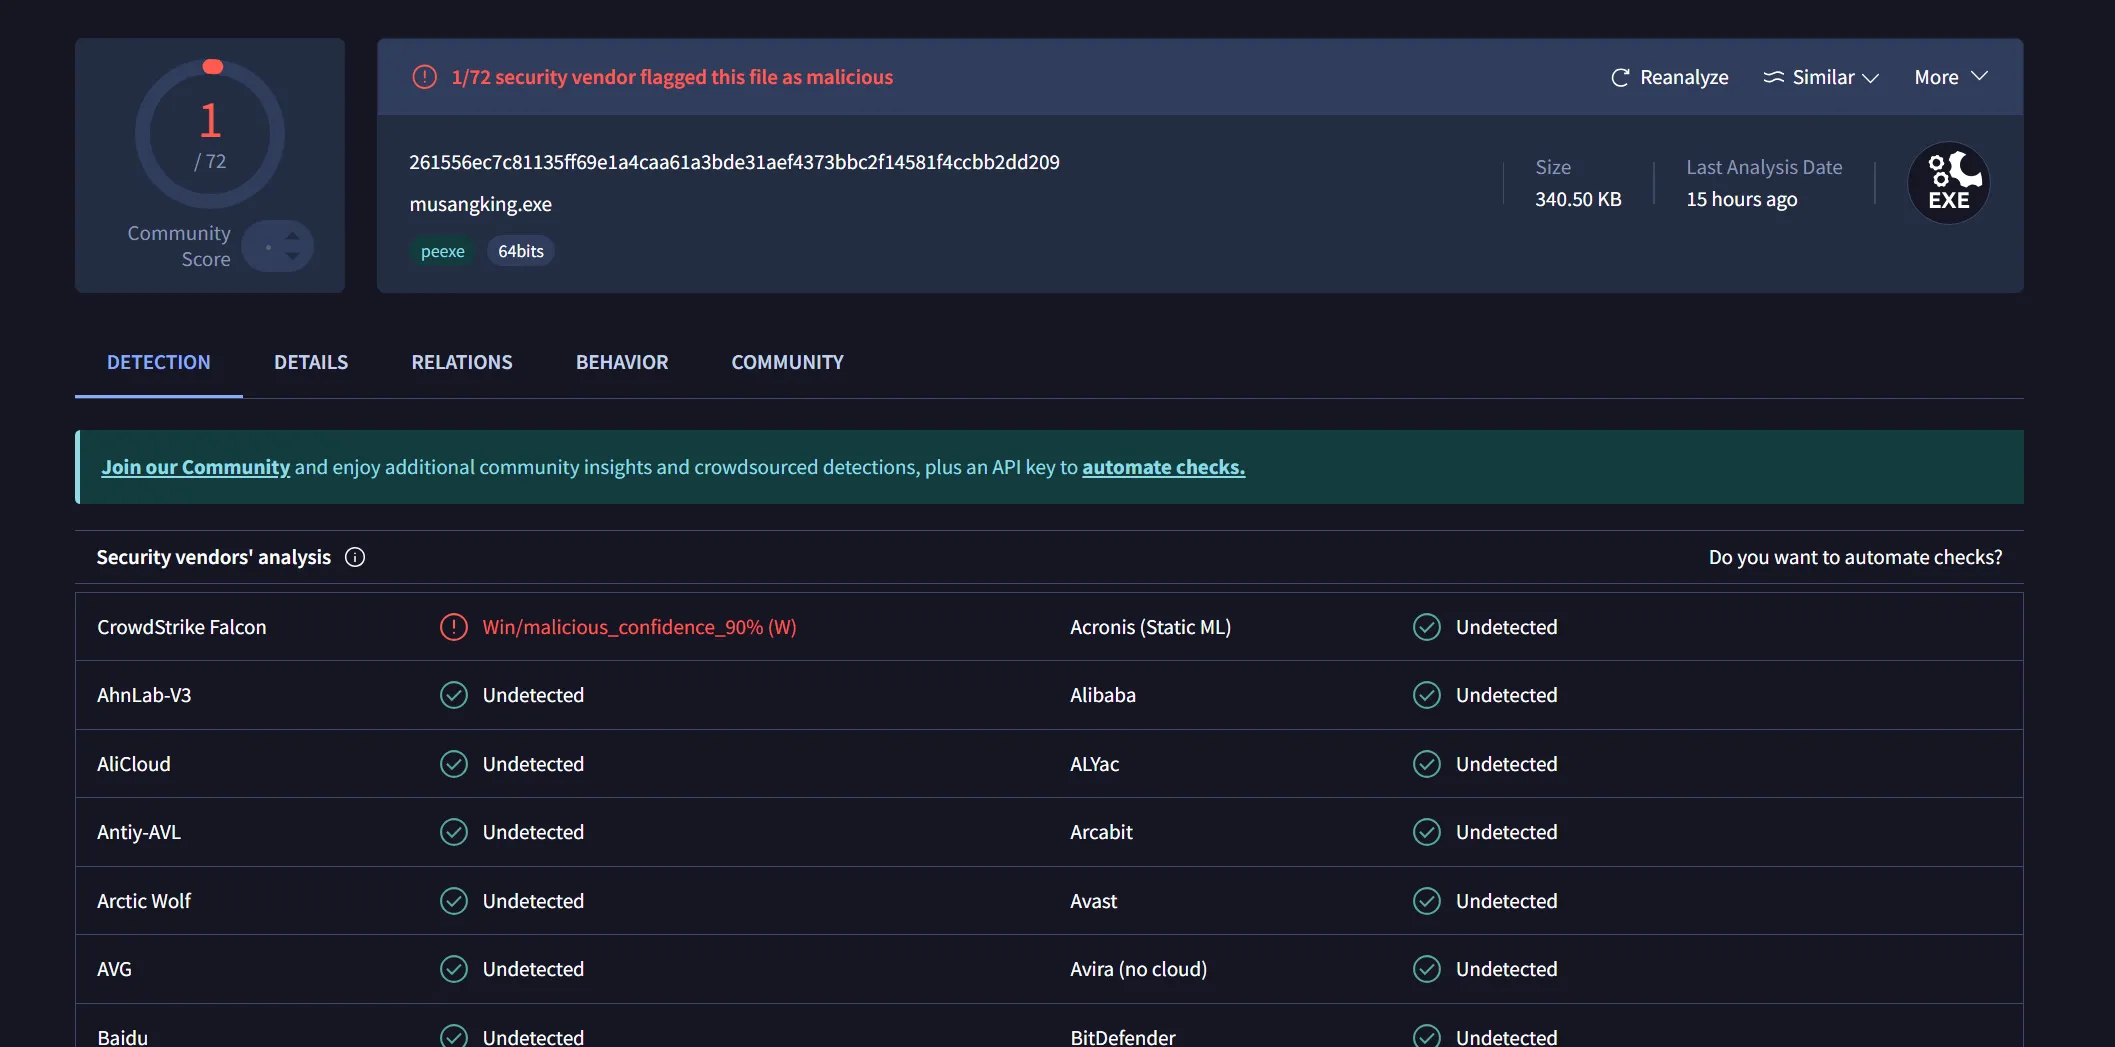The image size is (2115, 1047).
Task: Click 'Do you want to automate checks?'
Action: pos(1855,557)
